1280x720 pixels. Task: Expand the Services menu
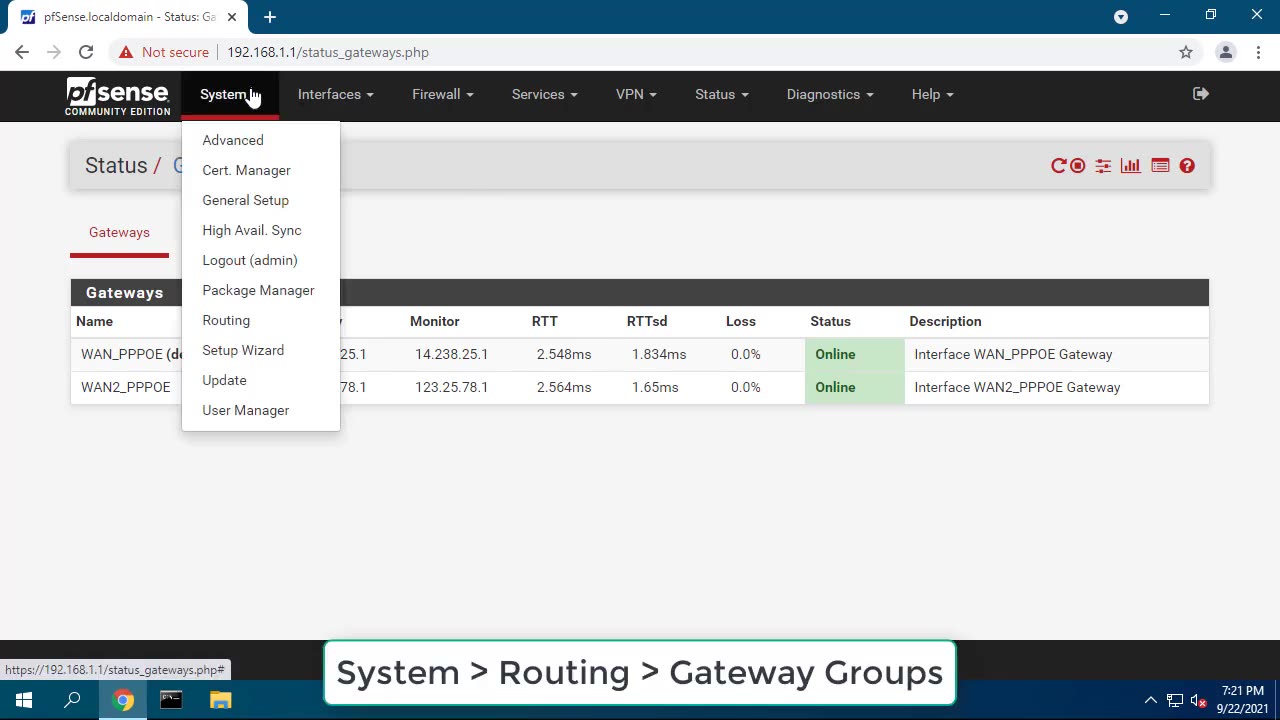click(x=544, y=94)
